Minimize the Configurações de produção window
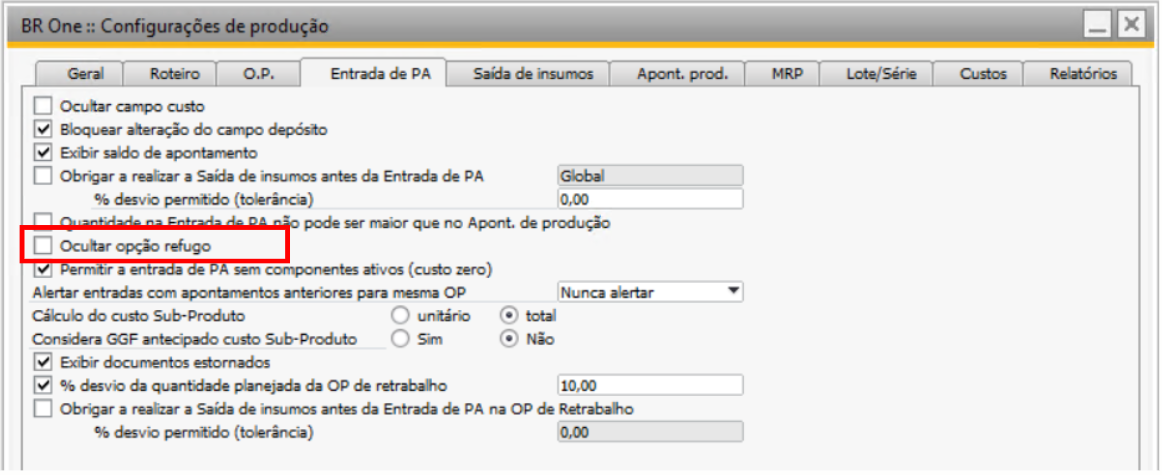Viewport: 1162px width, 475px height. coord(1098,25)
